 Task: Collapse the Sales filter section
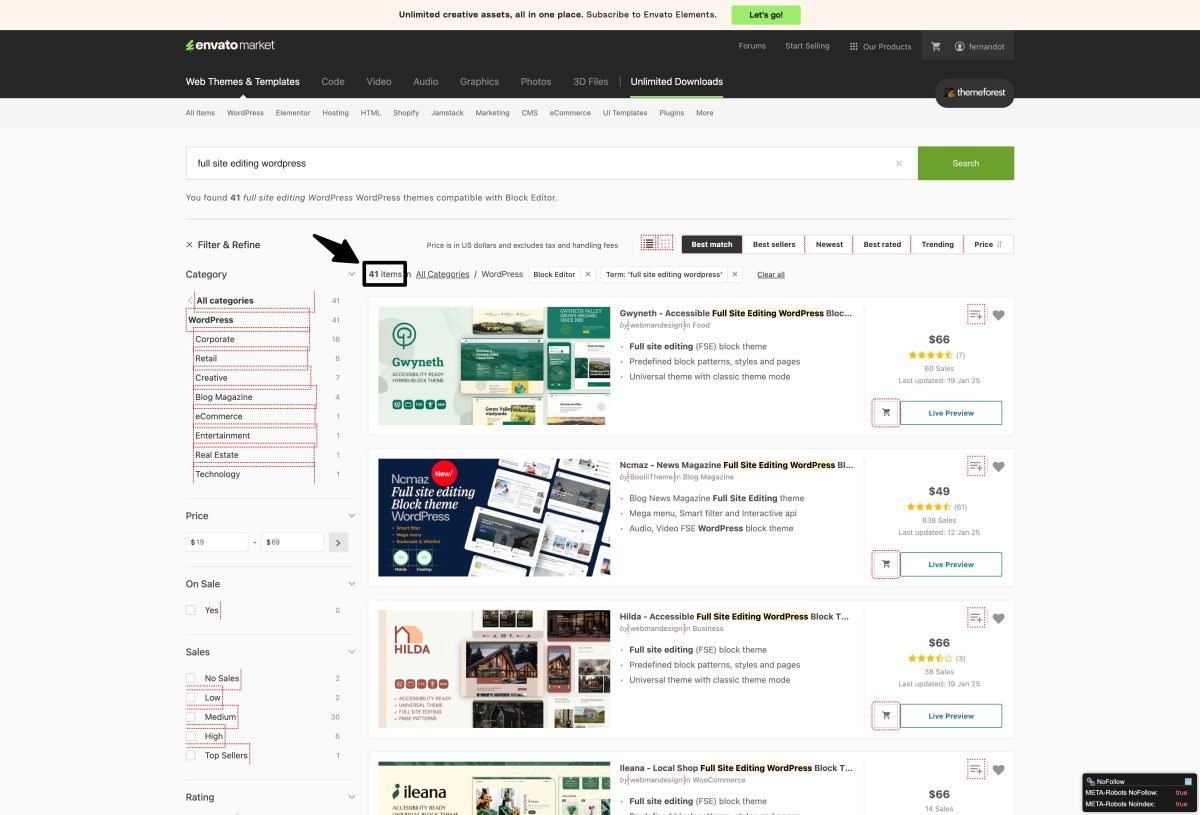[351, 651]
